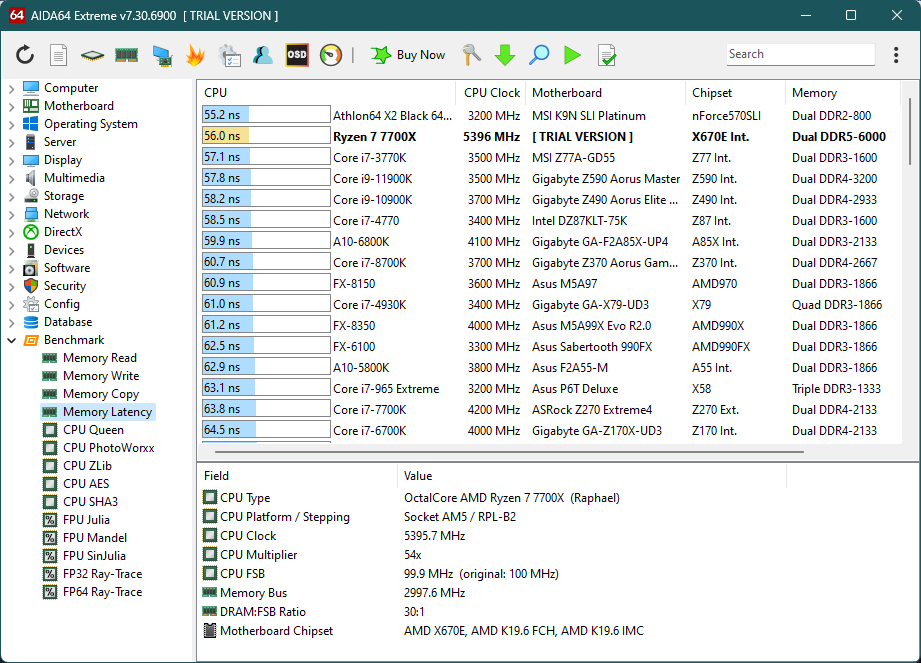Click the CPU chip toolbar icon
The width and height of the screenshot is (921, 663).
(x=92, y=55)
